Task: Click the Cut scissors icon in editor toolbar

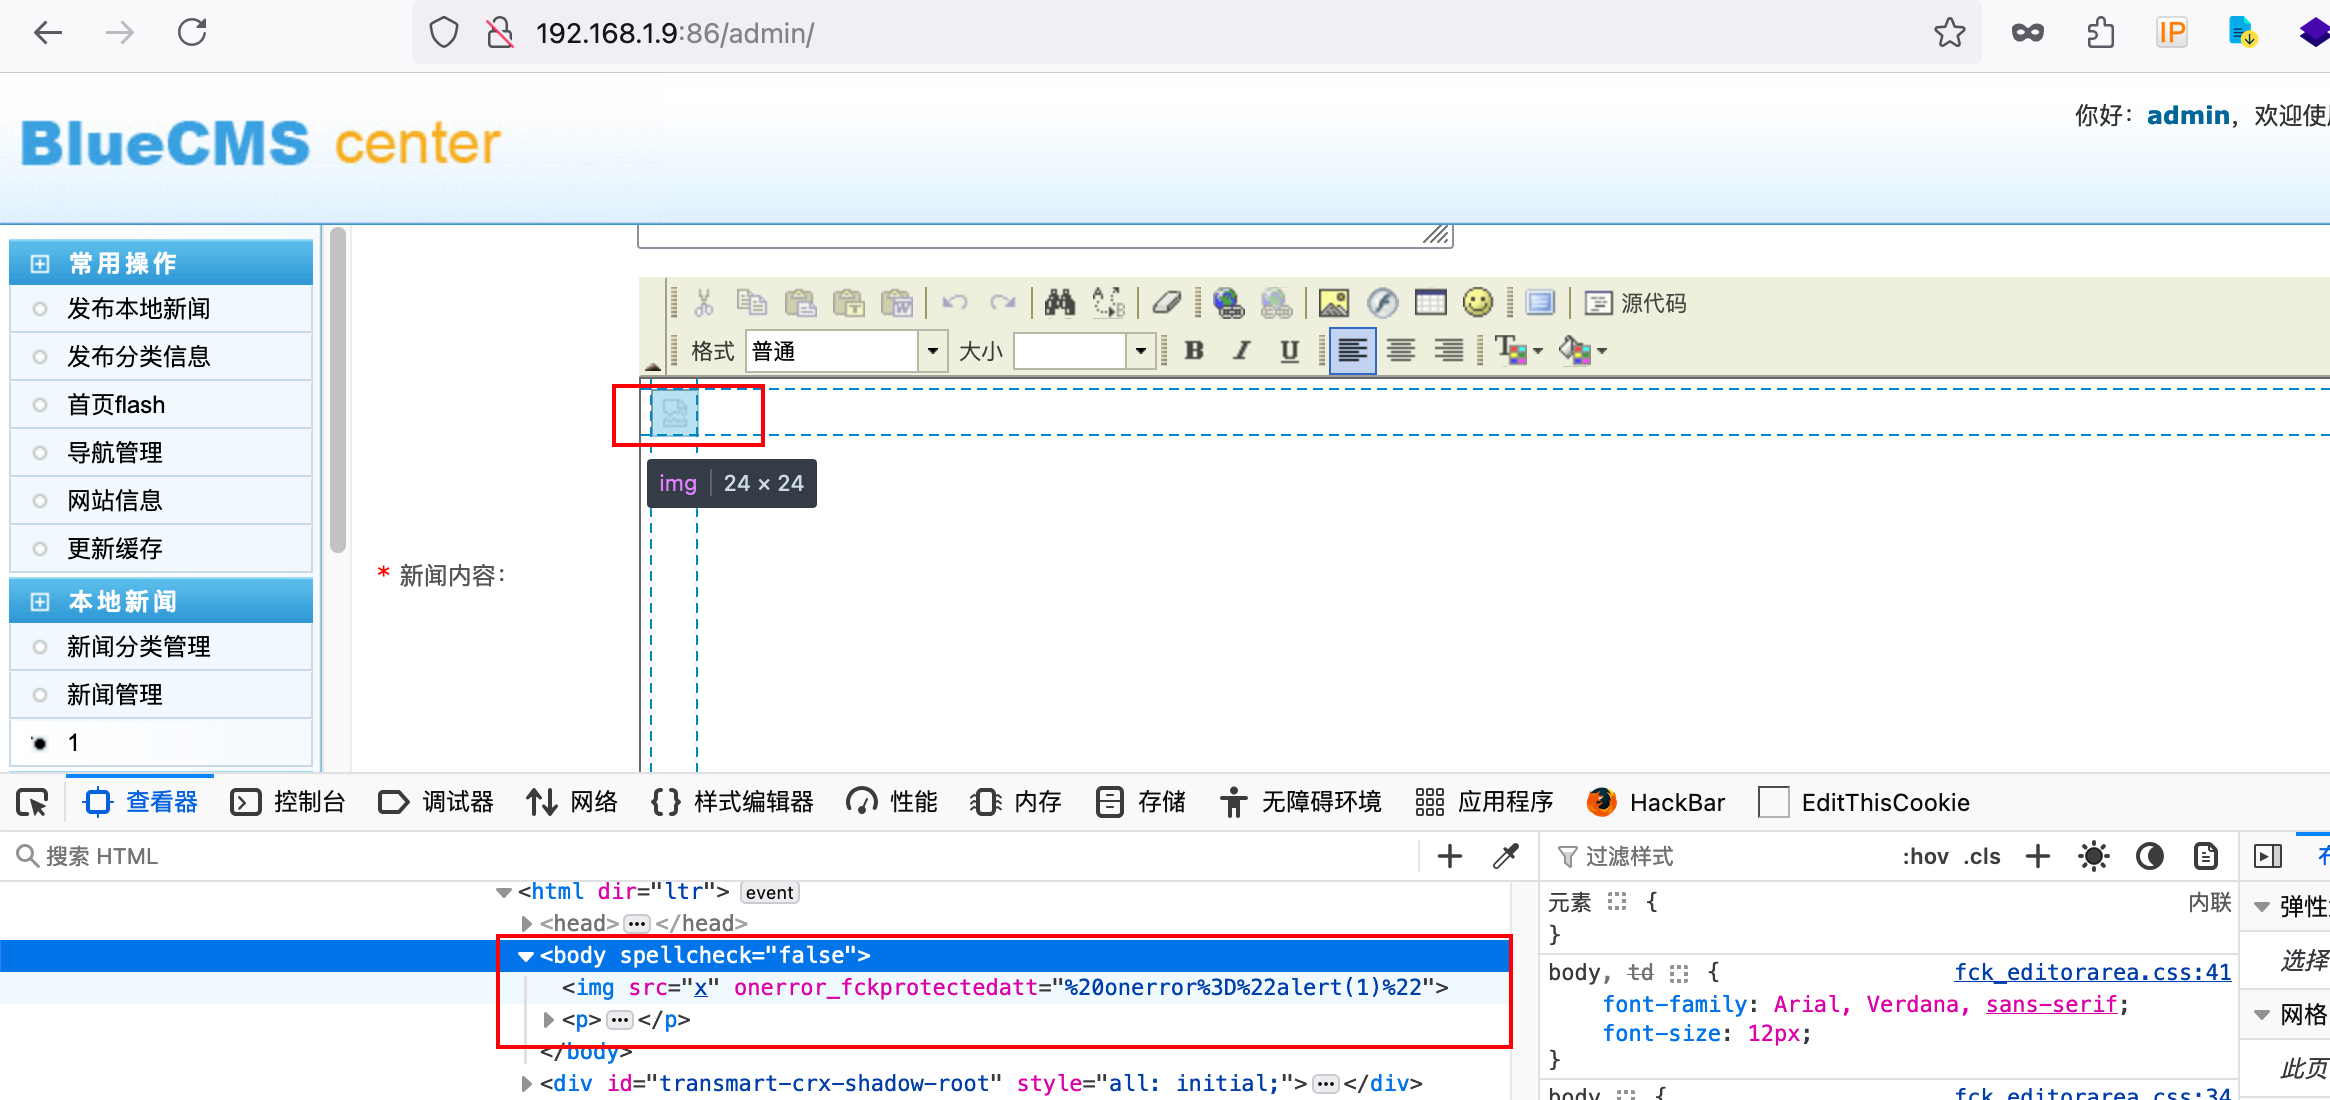Action: pyautogui.click(x=704, y=302)
